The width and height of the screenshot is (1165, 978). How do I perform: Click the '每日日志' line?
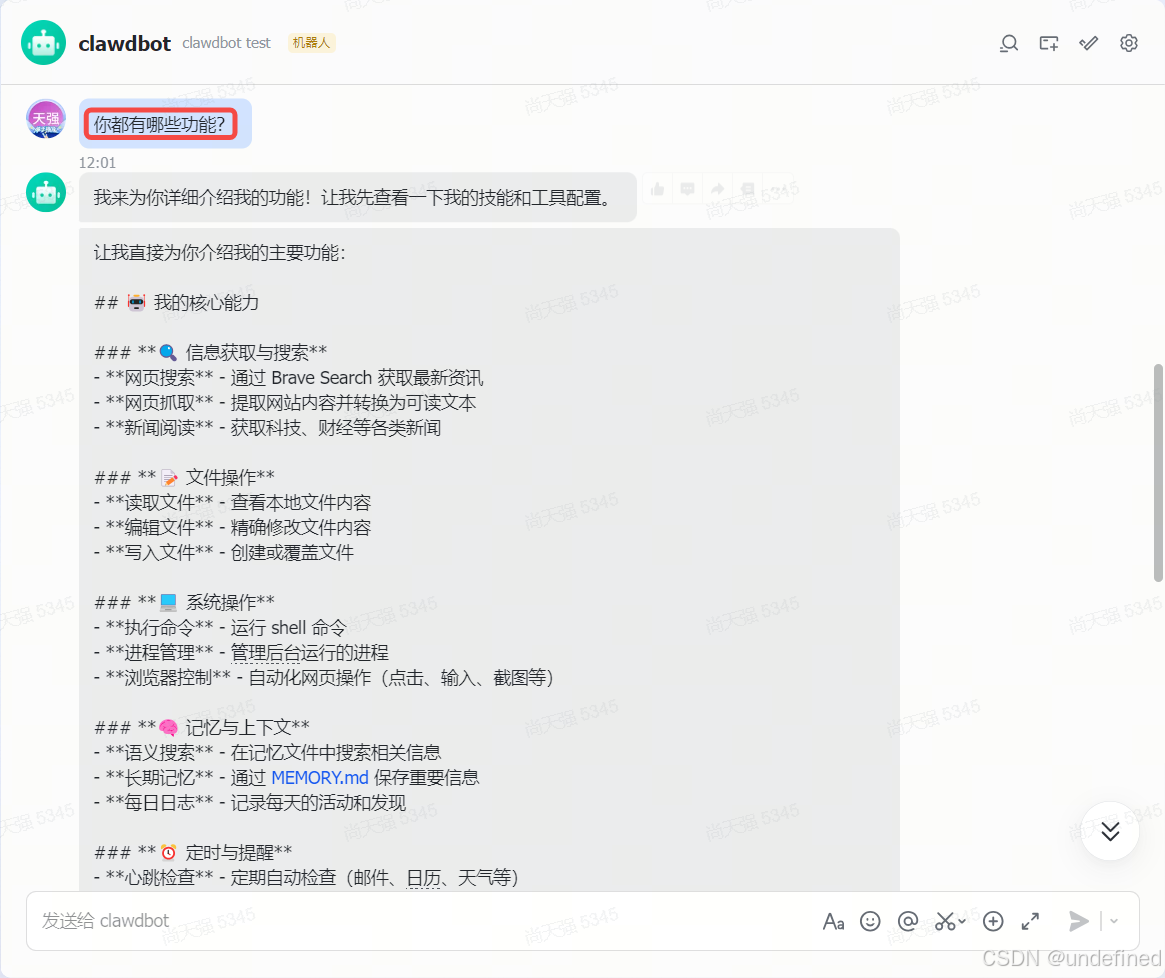pos(250,803)
